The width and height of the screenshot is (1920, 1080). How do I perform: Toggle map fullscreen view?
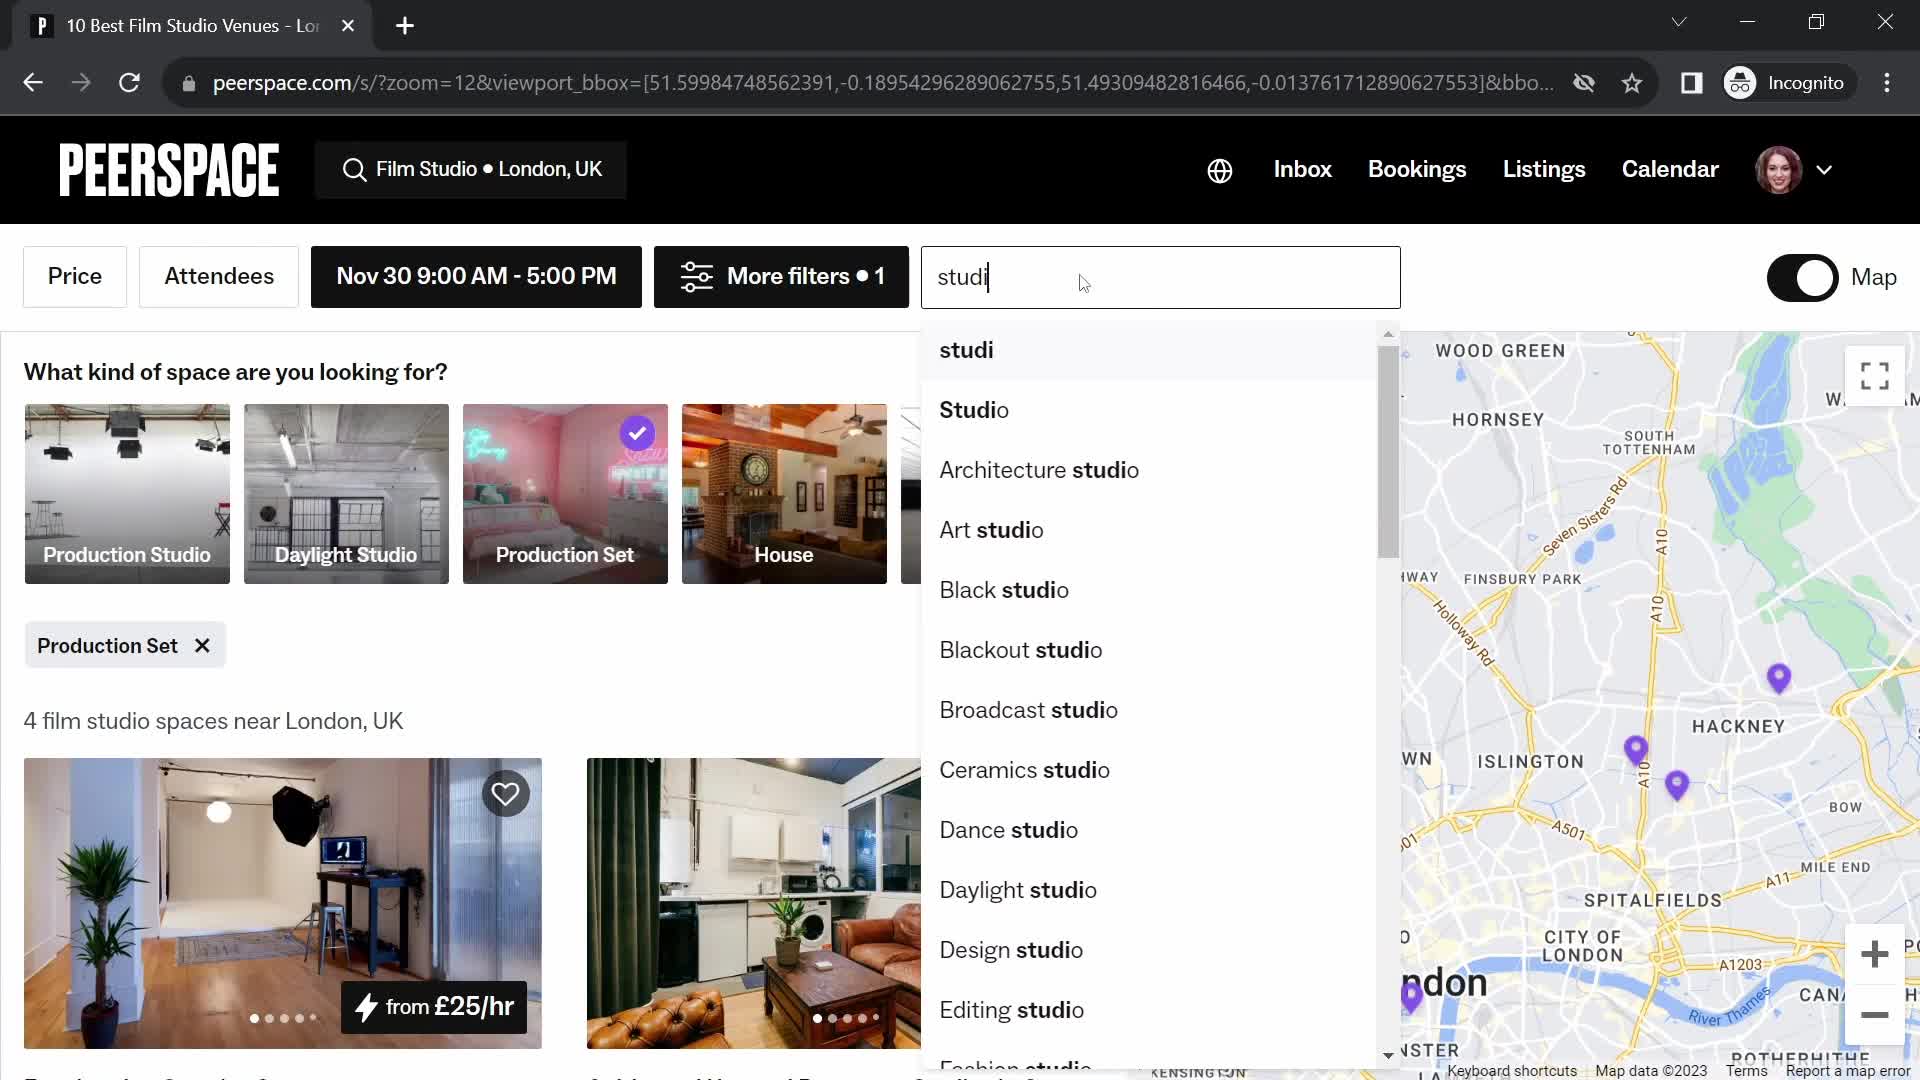pyautogui.click(x=1874, y=376)
